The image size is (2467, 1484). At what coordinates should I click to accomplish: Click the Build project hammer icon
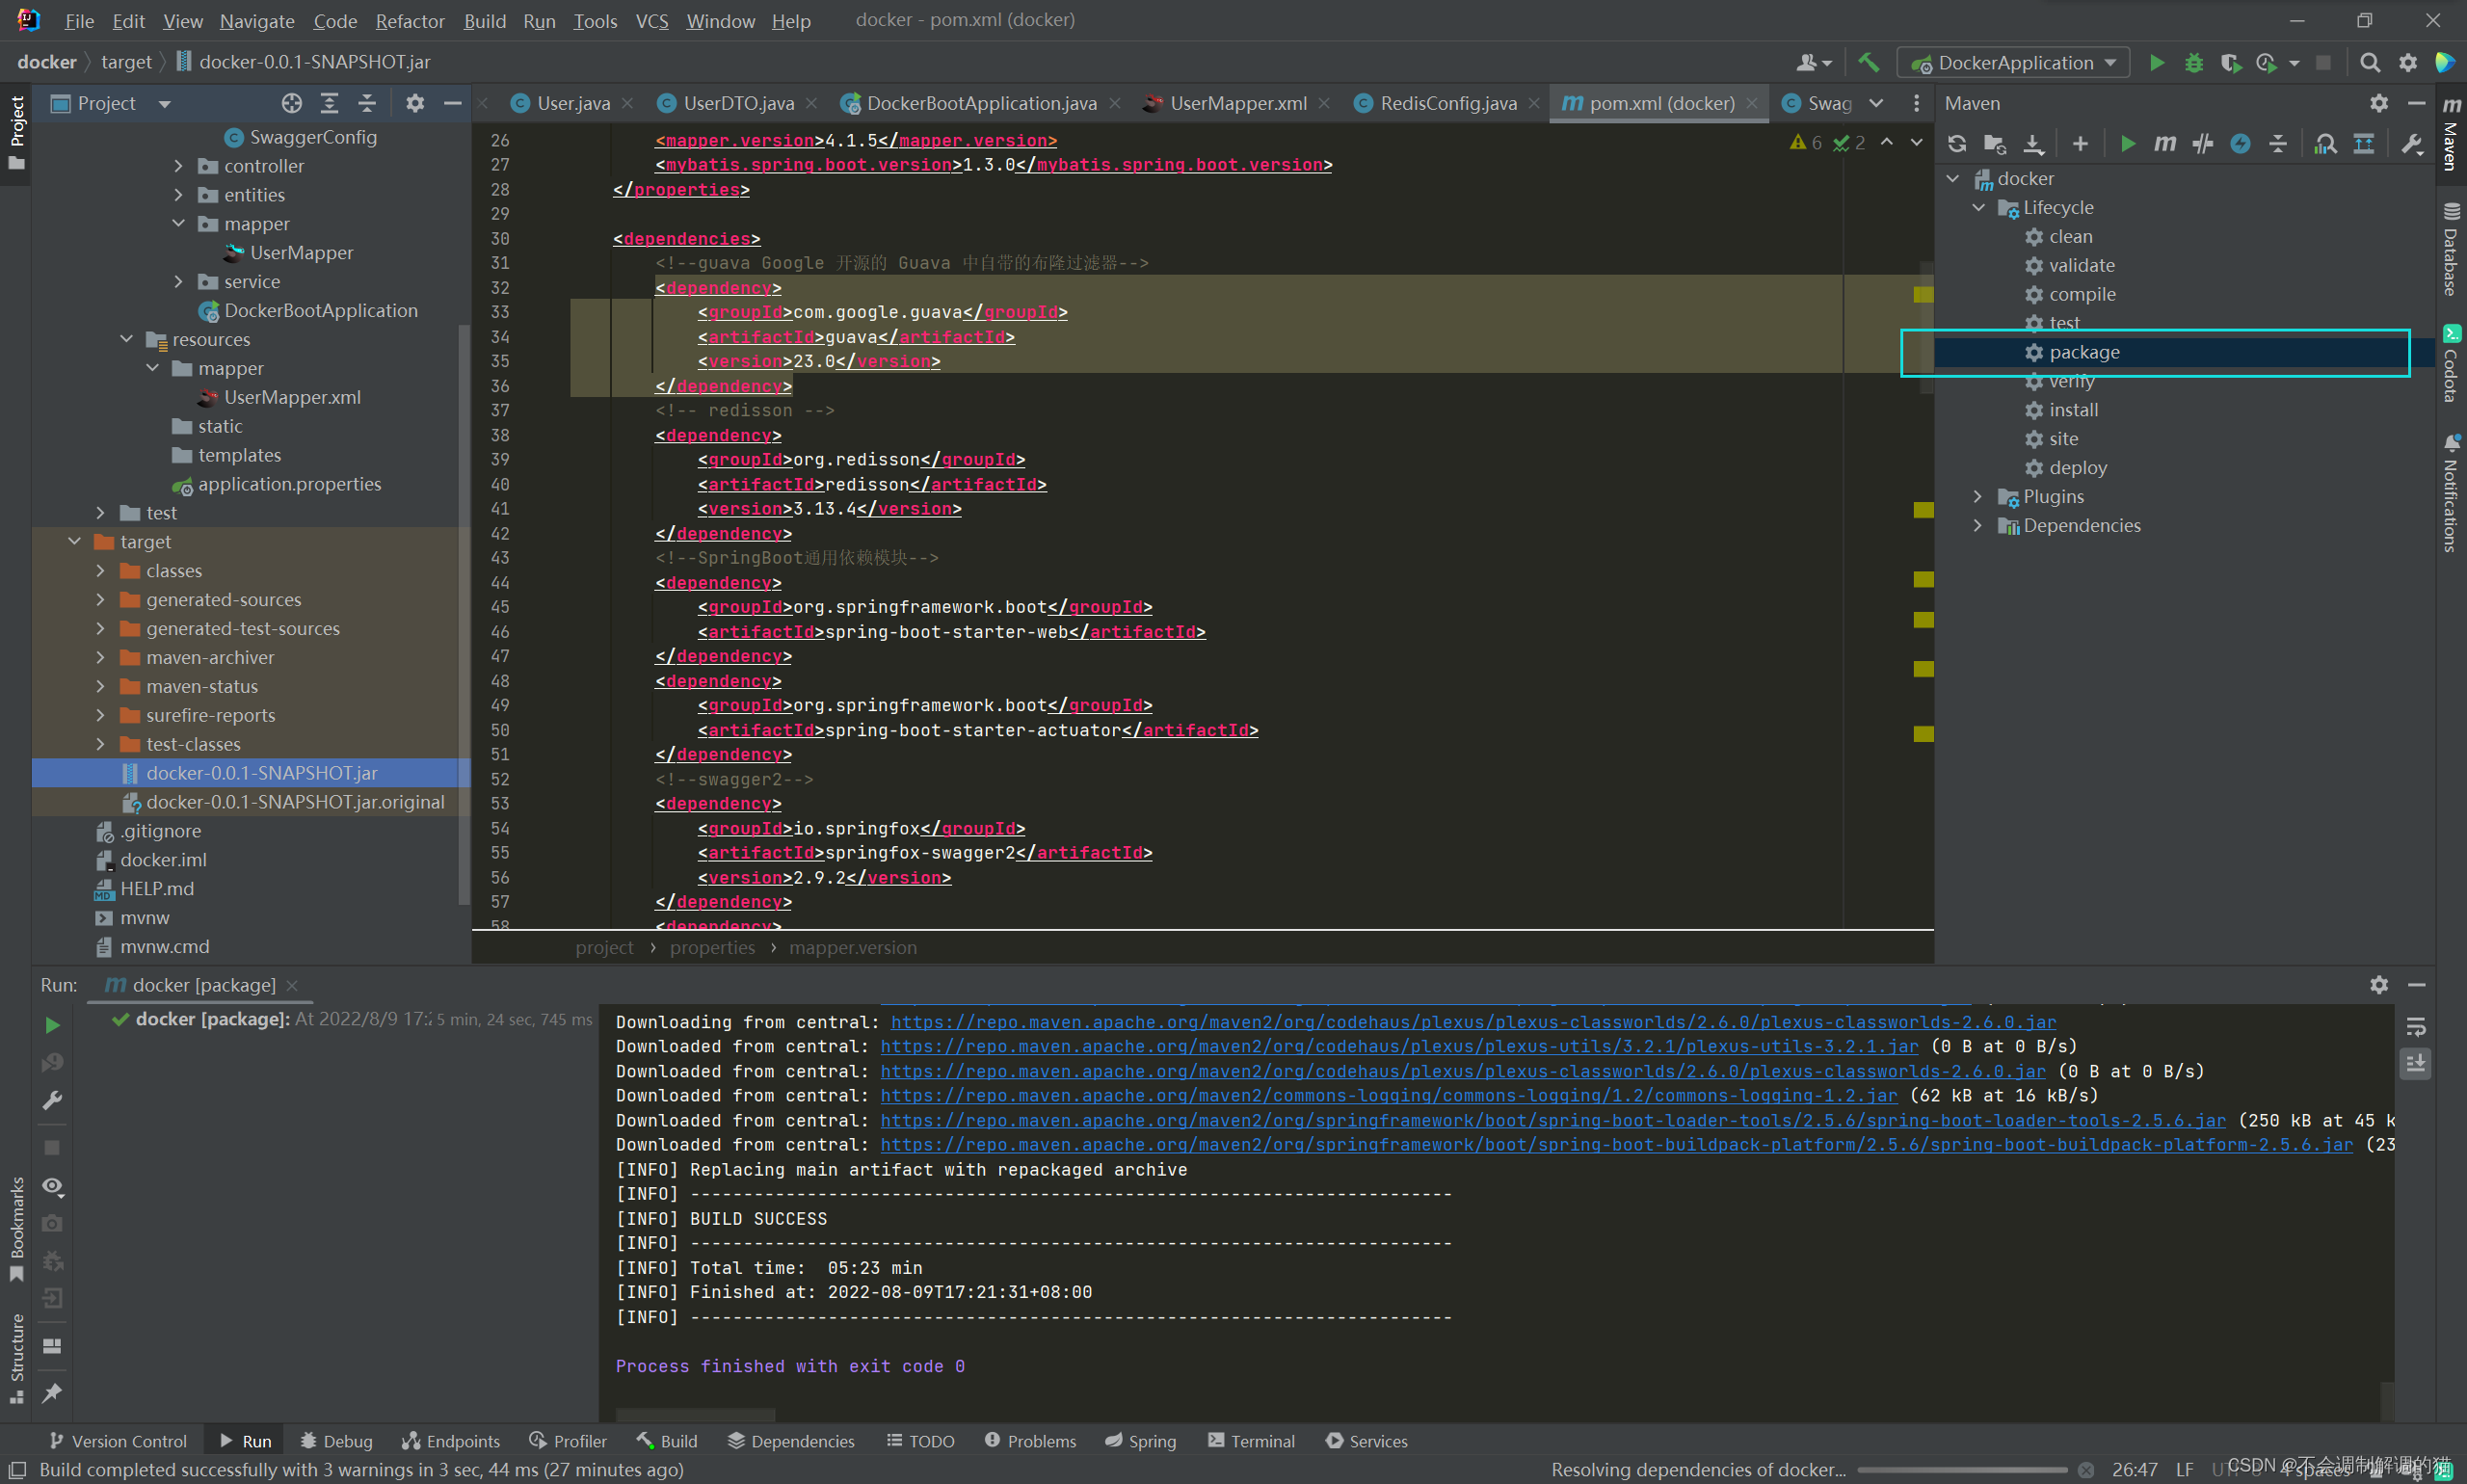click(1868, 62)
